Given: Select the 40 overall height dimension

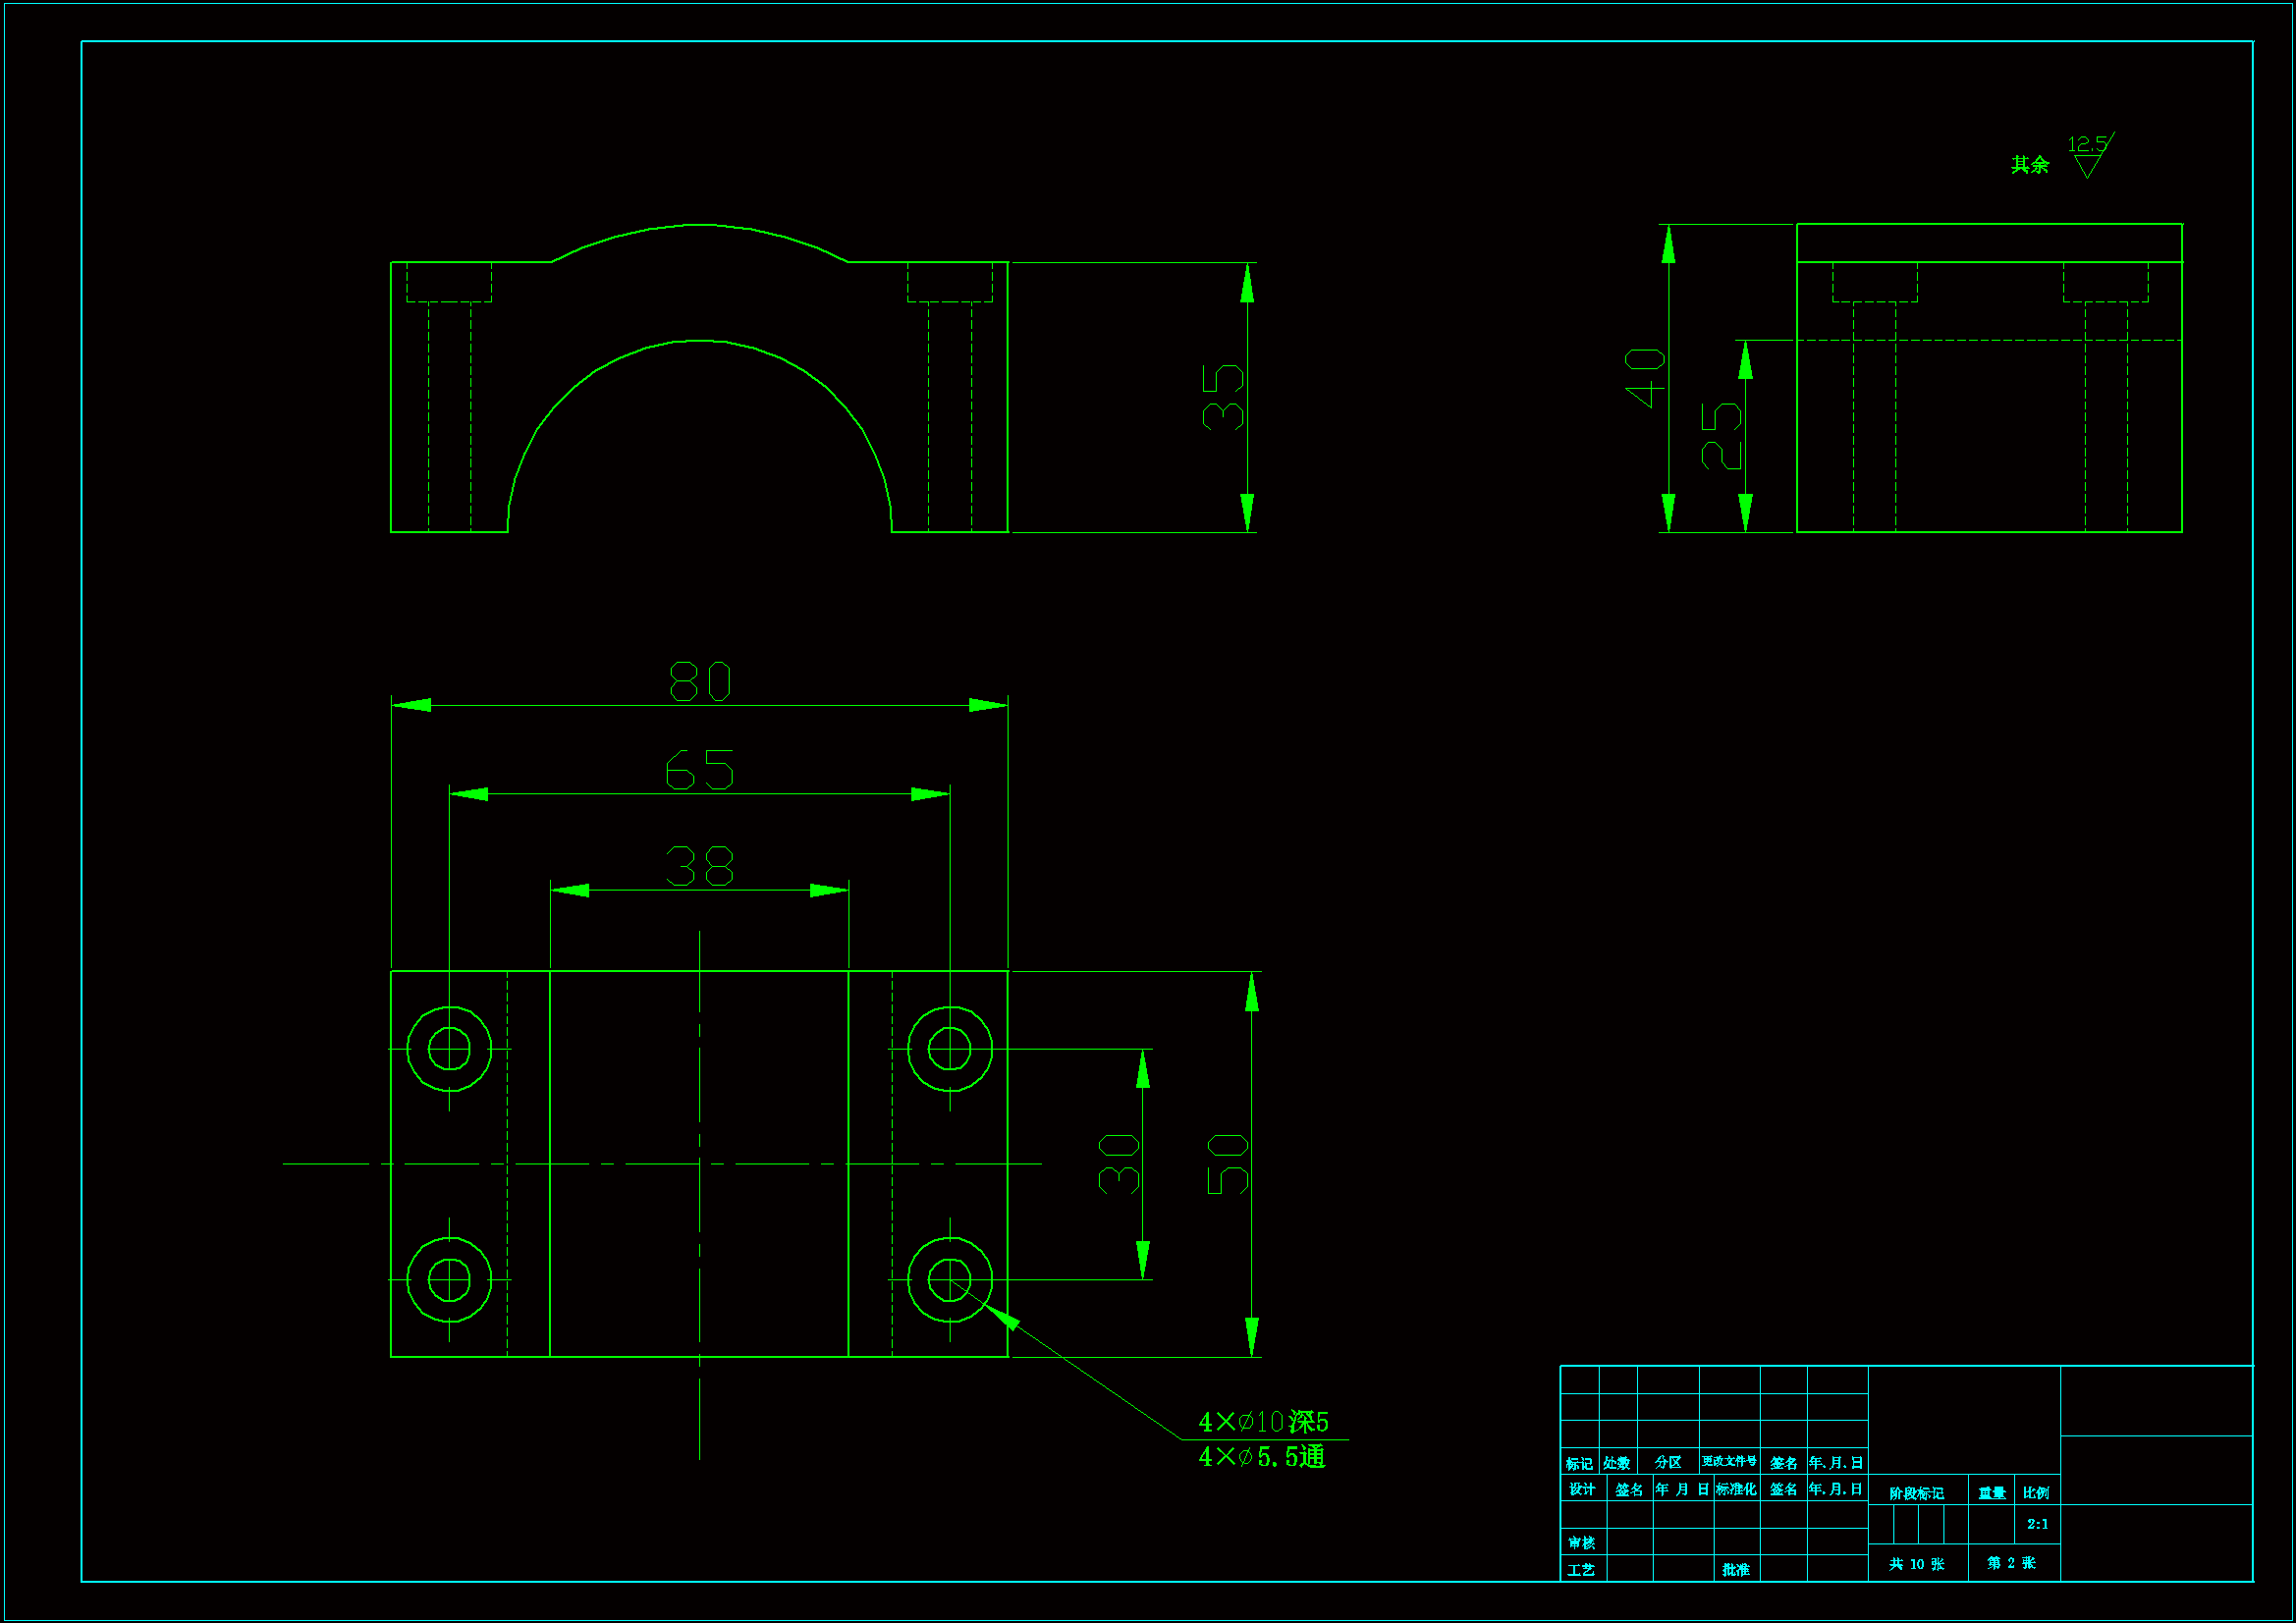Looking at the screenshot, I should (x=1644, y=378).
